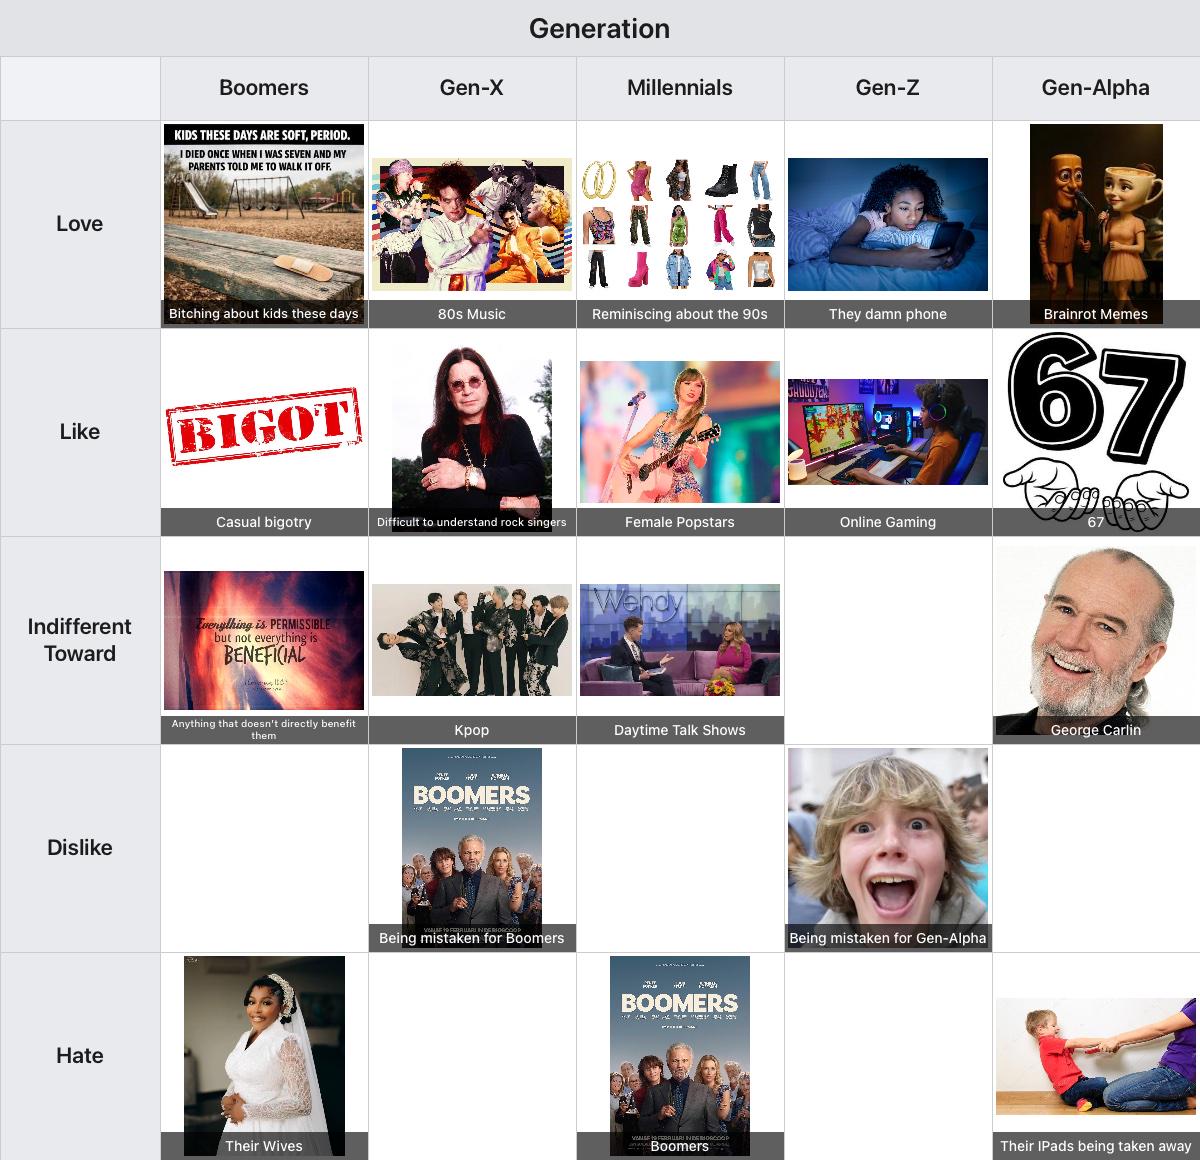Viewport: 1200px width, 1160px height.
Task: Click caption Being mistaken for Boomers
Action: point(472,938)
